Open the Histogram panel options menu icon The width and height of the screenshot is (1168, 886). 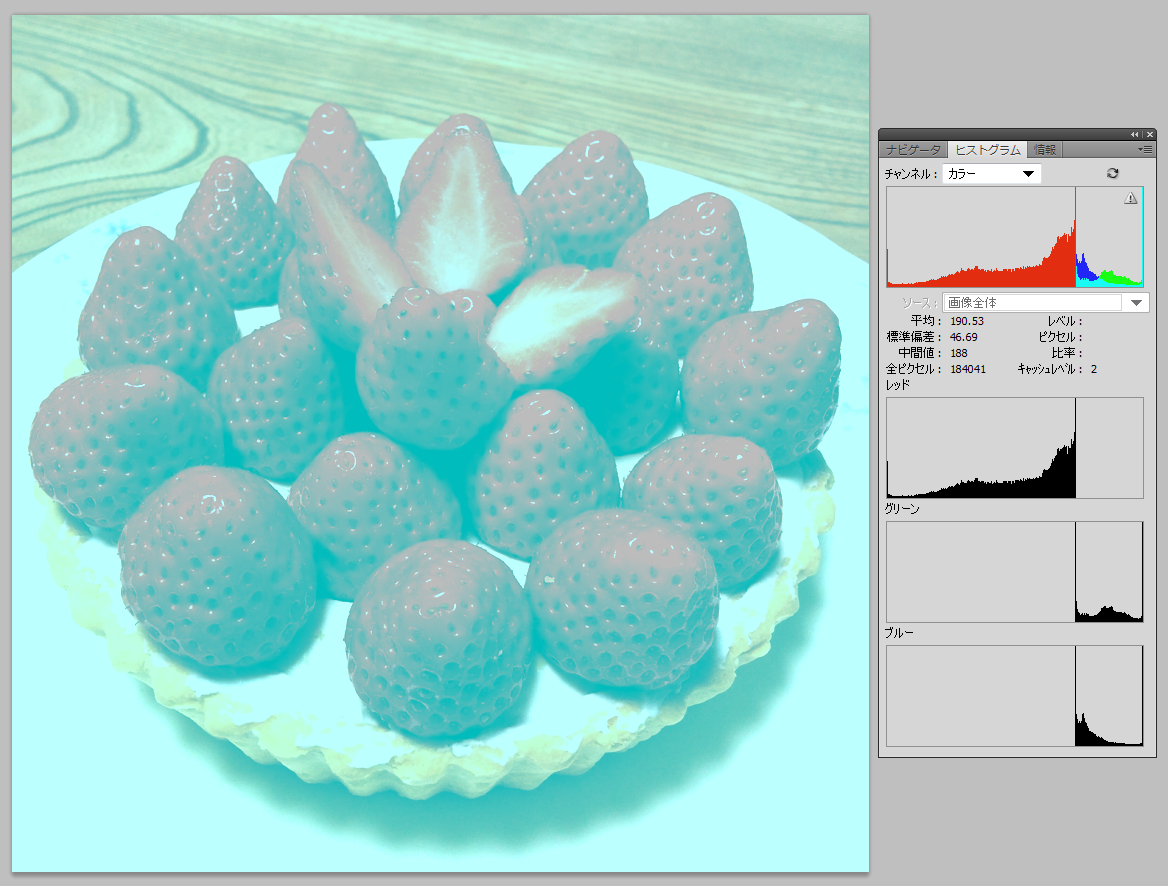click(1146, 150)
